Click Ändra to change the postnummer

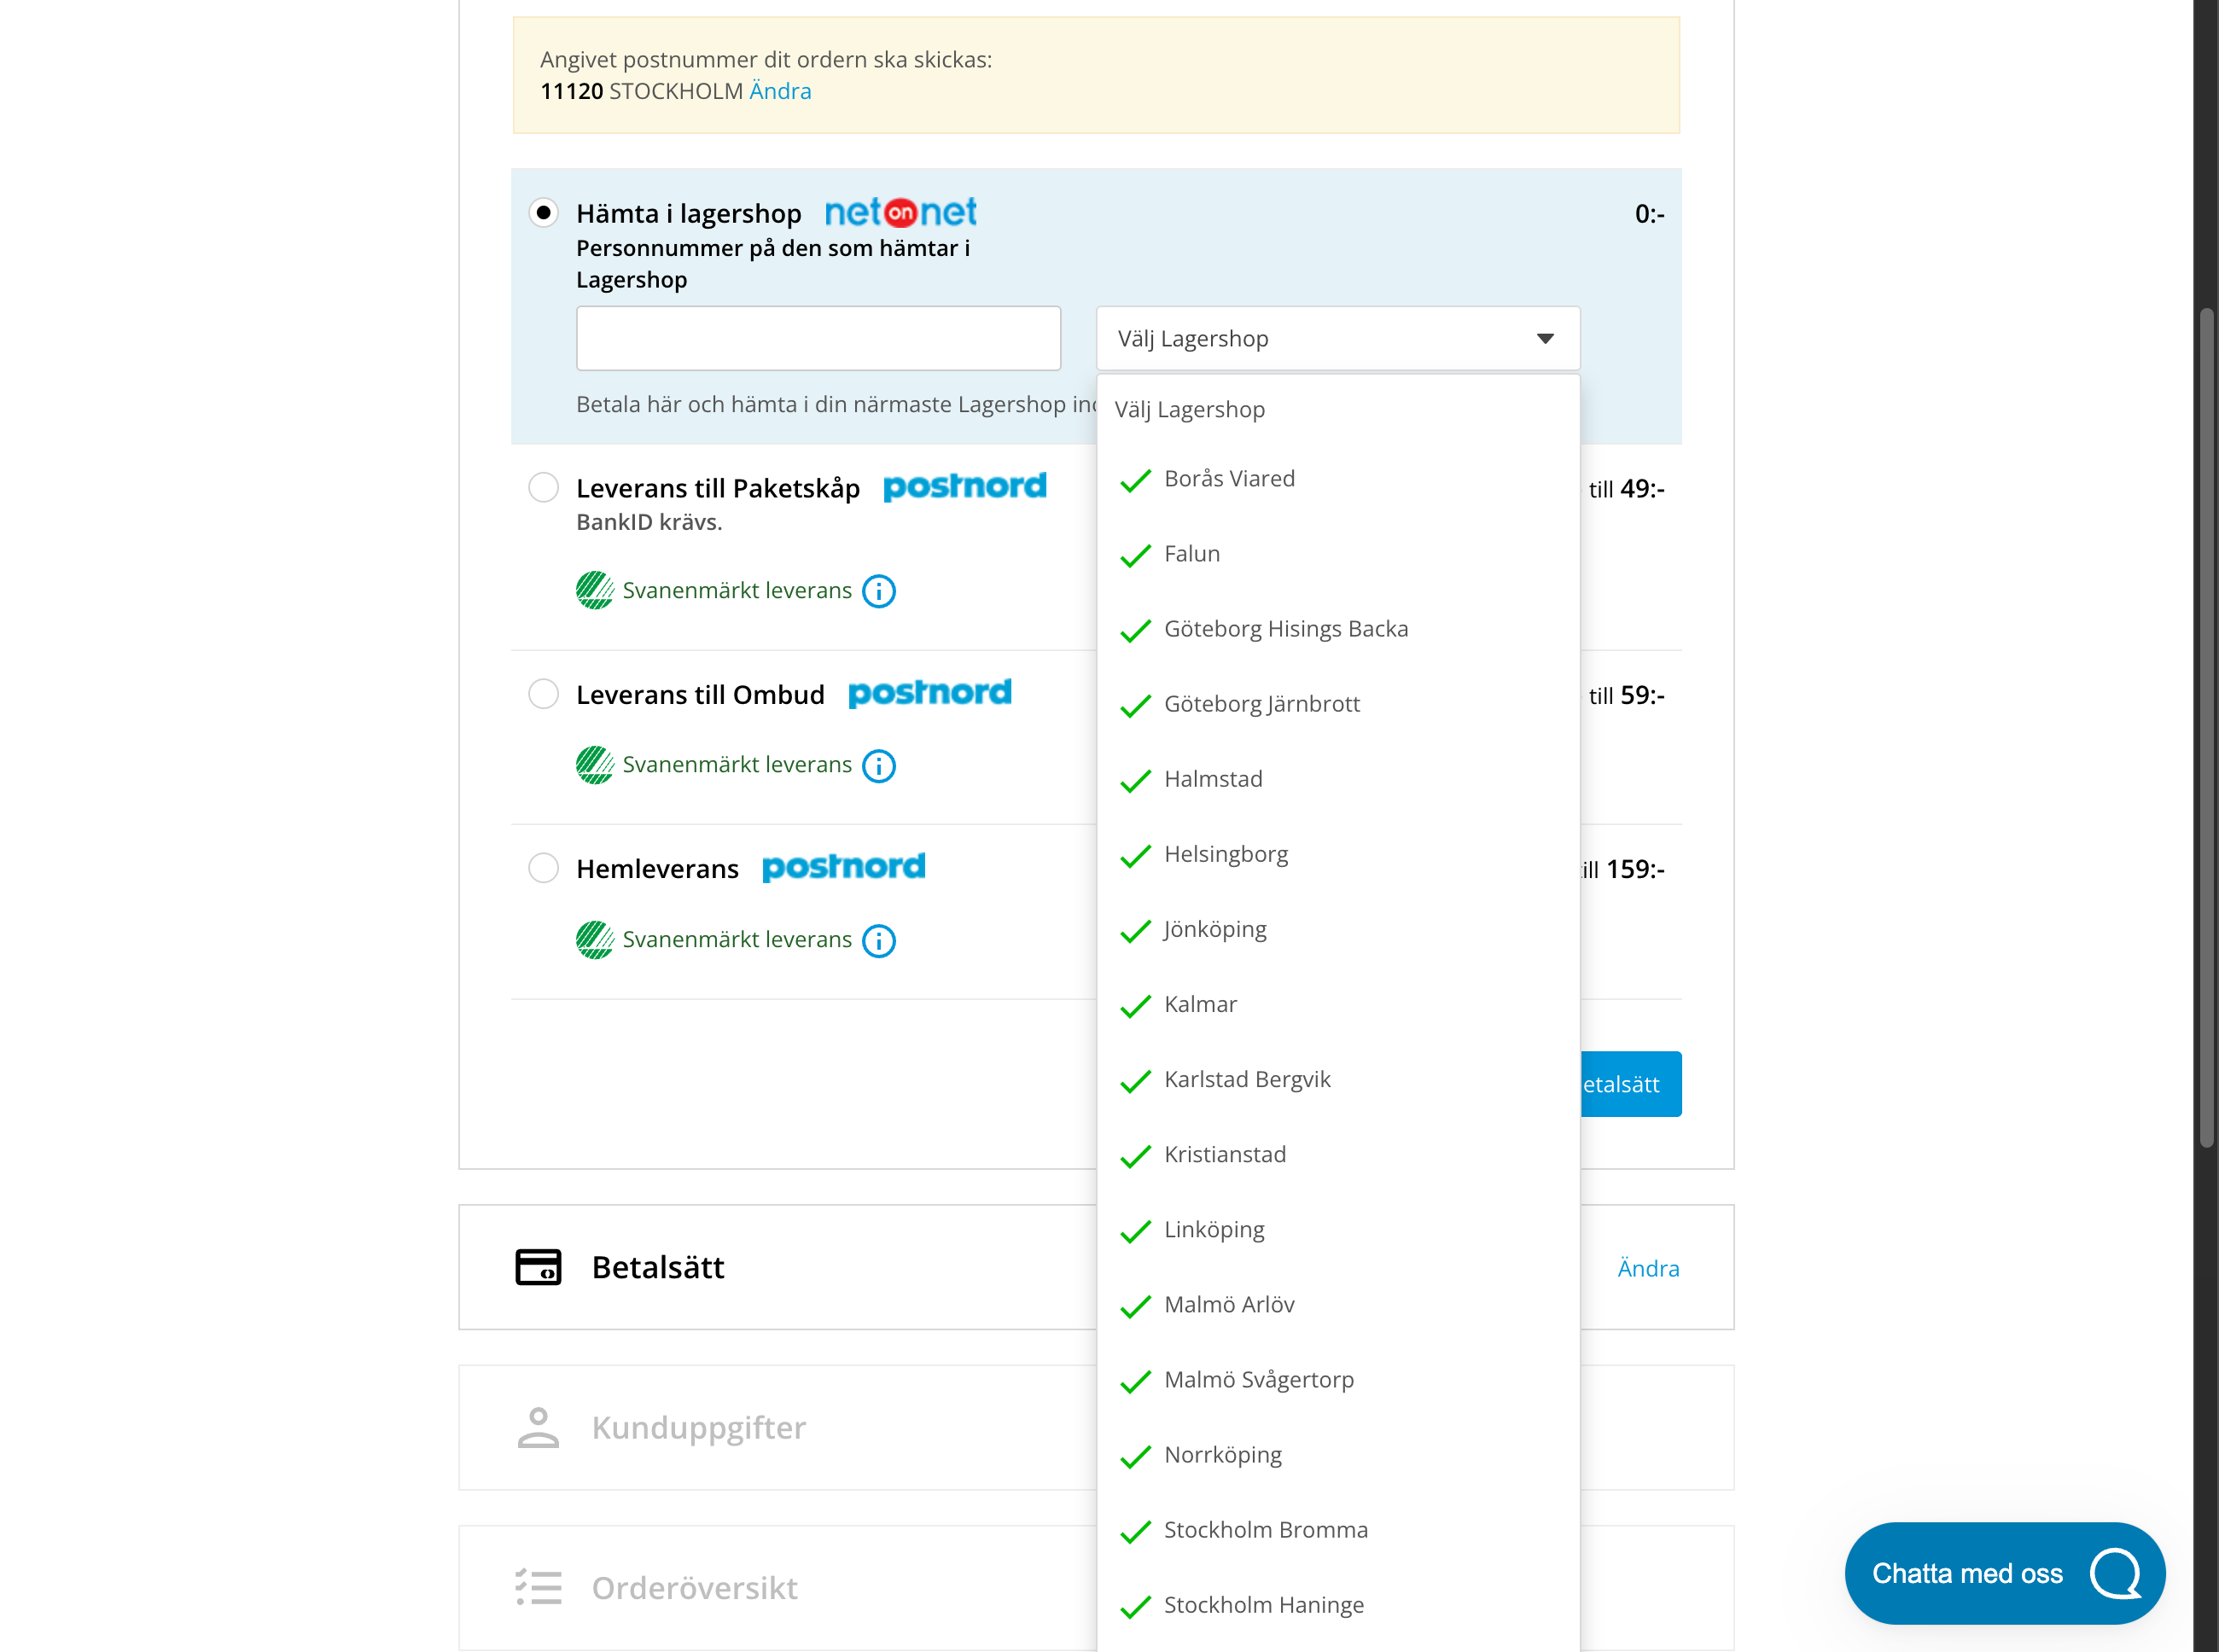click(x=779, y=90)
